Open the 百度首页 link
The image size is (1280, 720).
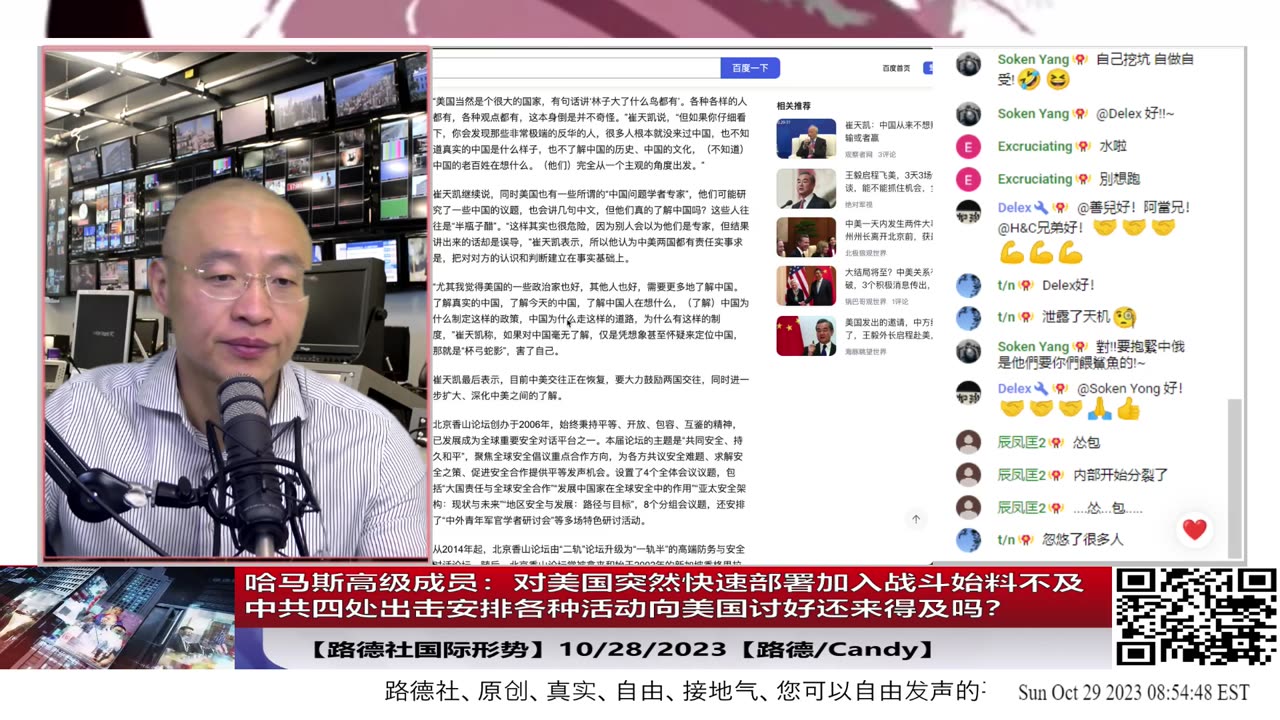tap(896, 68)
